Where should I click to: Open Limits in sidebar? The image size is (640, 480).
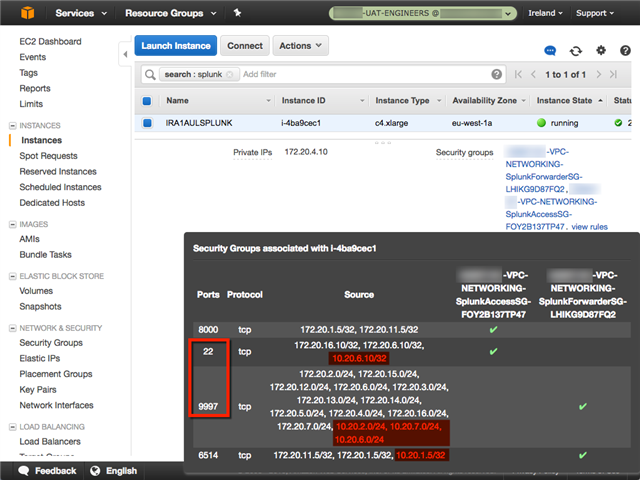[31, 104]
